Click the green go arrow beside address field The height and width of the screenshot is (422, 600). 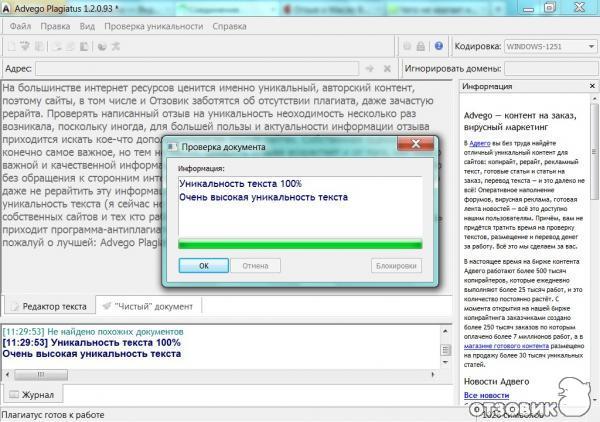click(369, 68)
